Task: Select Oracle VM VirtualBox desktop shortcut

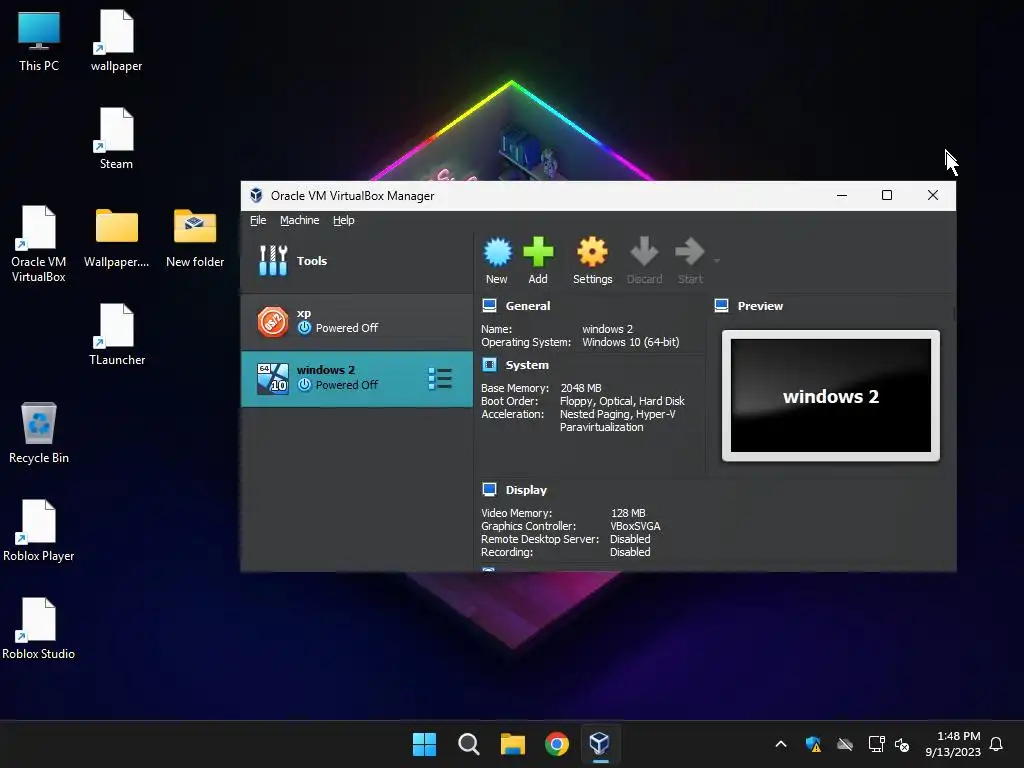Action: pos(39,244)
